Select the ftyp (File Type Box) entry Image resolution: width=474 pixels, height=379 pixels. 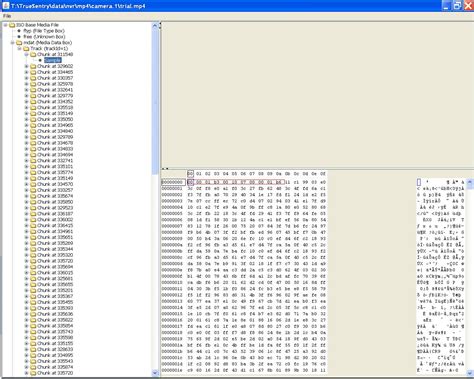click(x=44, y=31)
